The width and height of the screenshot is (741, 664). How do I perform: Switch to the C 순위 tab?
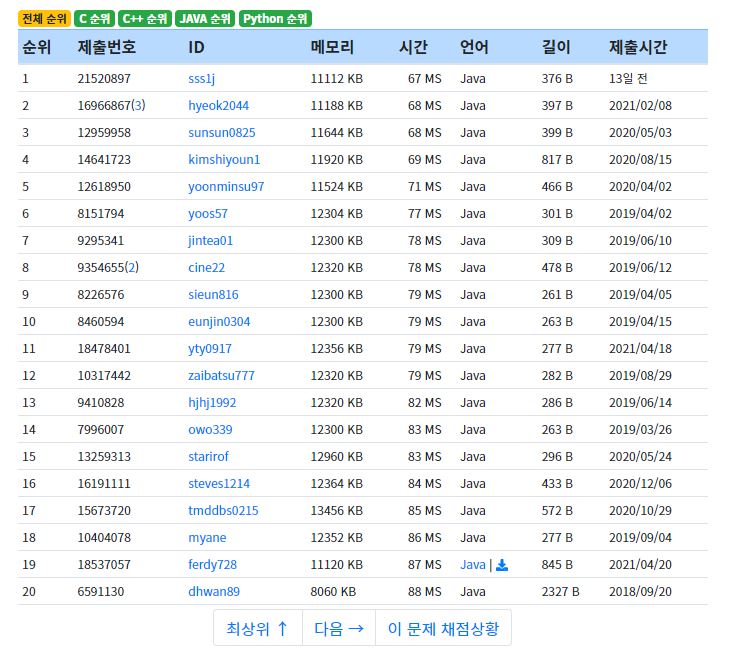coord(95,19)
